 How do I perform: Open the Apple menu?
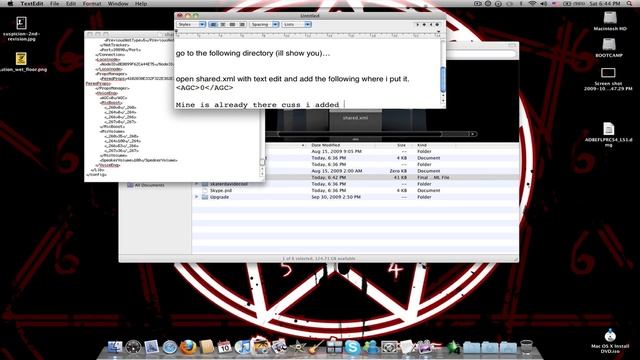click(x=10, y=3)
